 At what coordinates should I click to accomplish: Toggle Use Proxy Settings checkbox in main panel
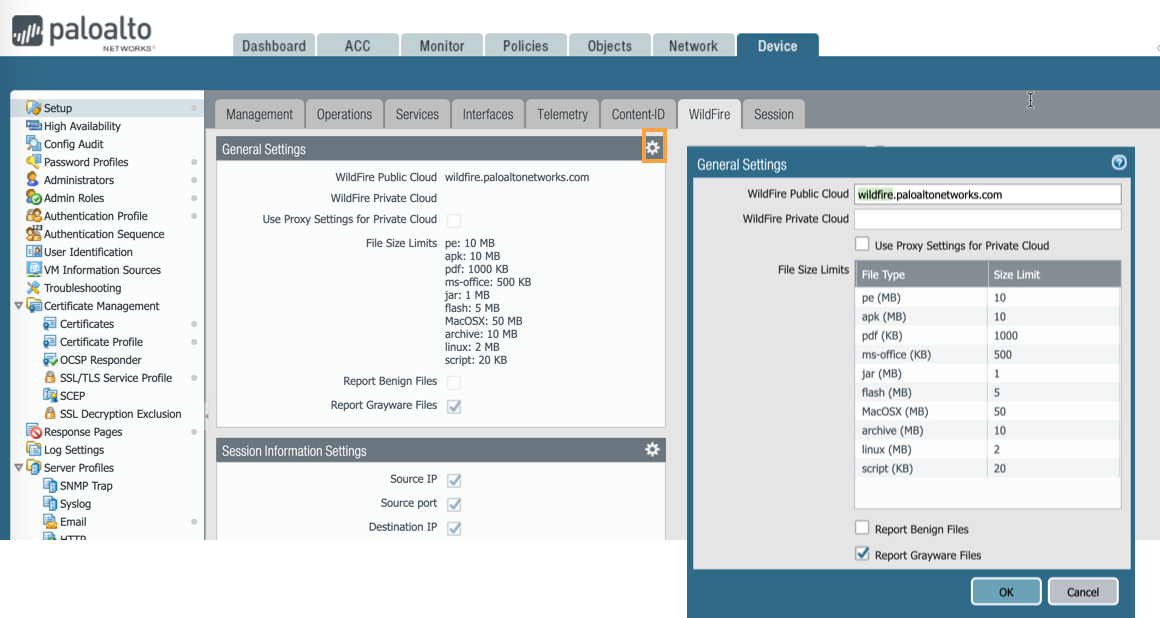[x=454, y=221]
